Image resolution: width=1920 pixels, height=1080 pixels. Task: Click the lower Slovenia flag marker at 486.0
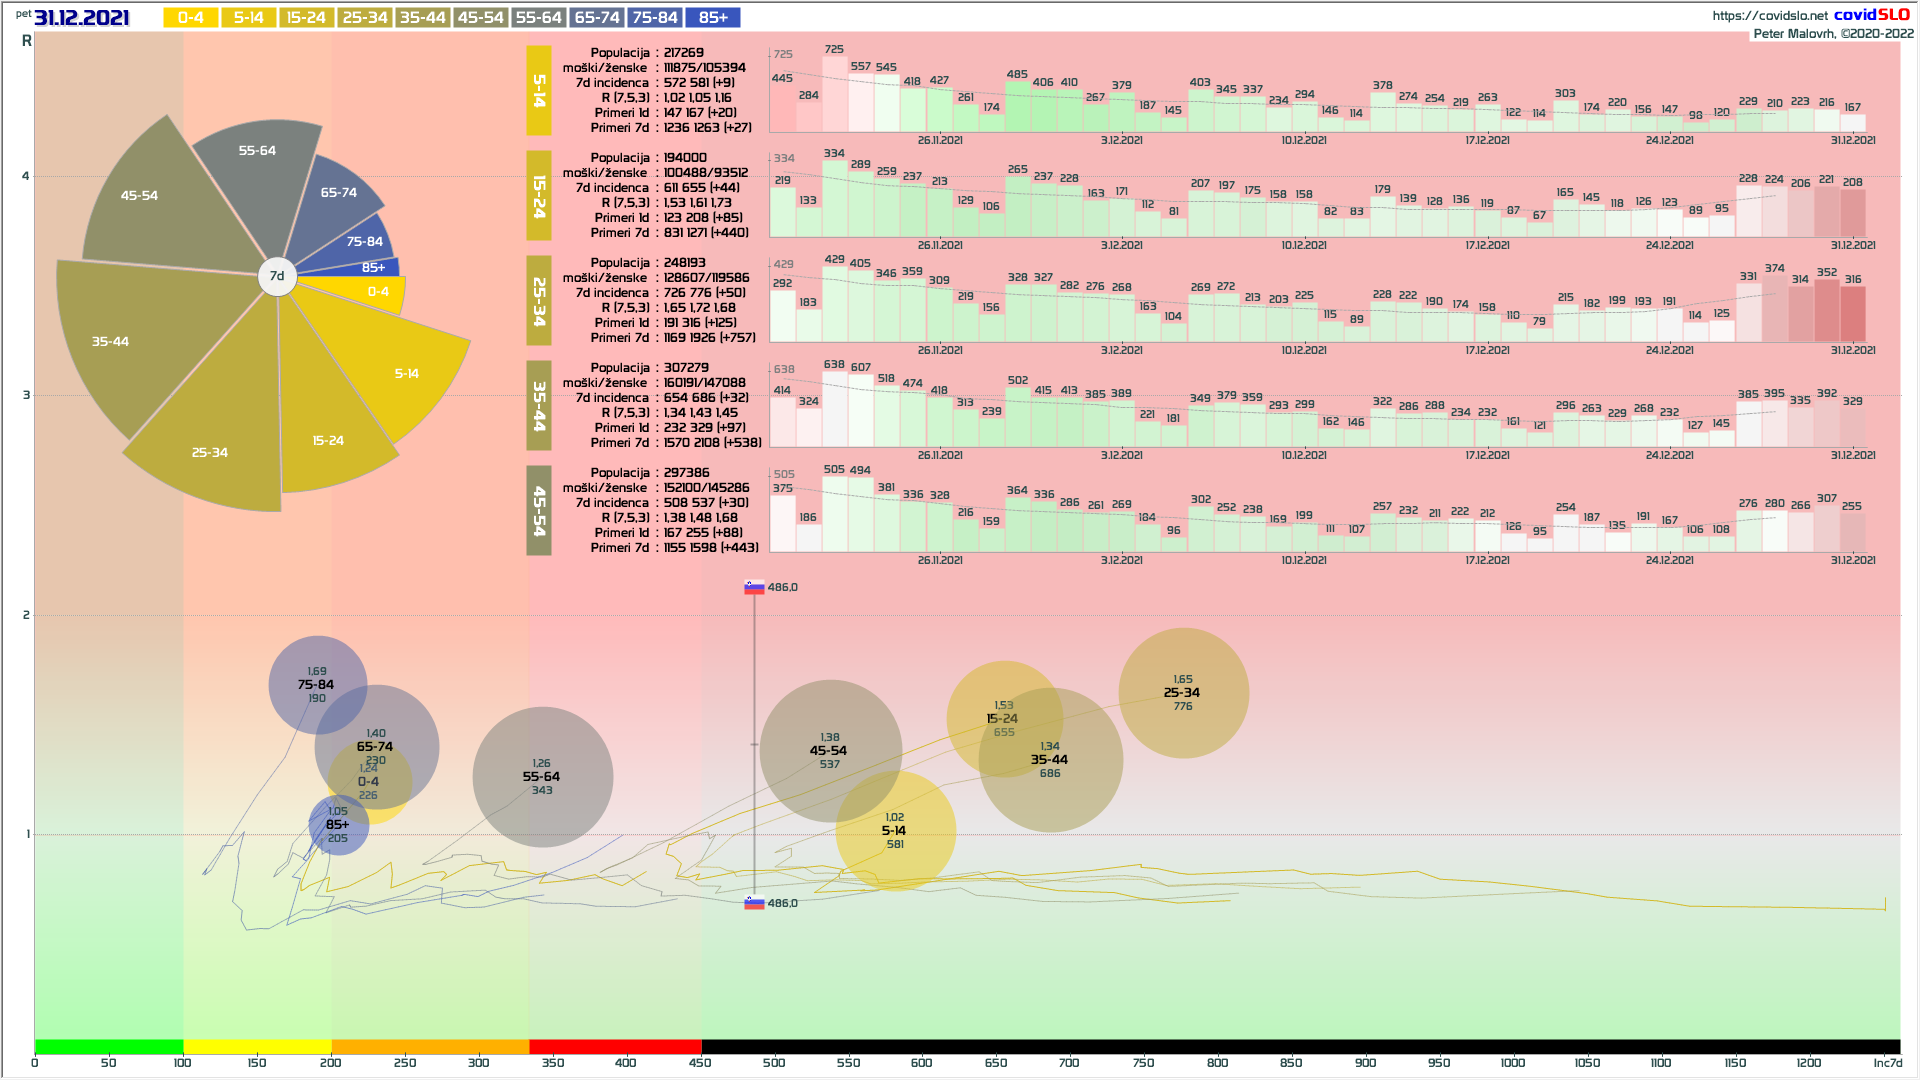tap(754, 903)
